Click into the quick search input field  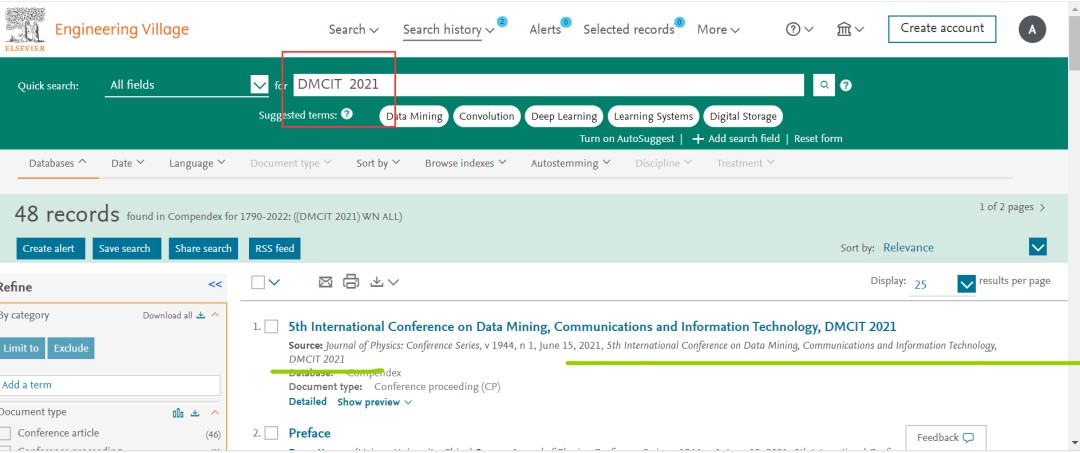click(548, 85)
